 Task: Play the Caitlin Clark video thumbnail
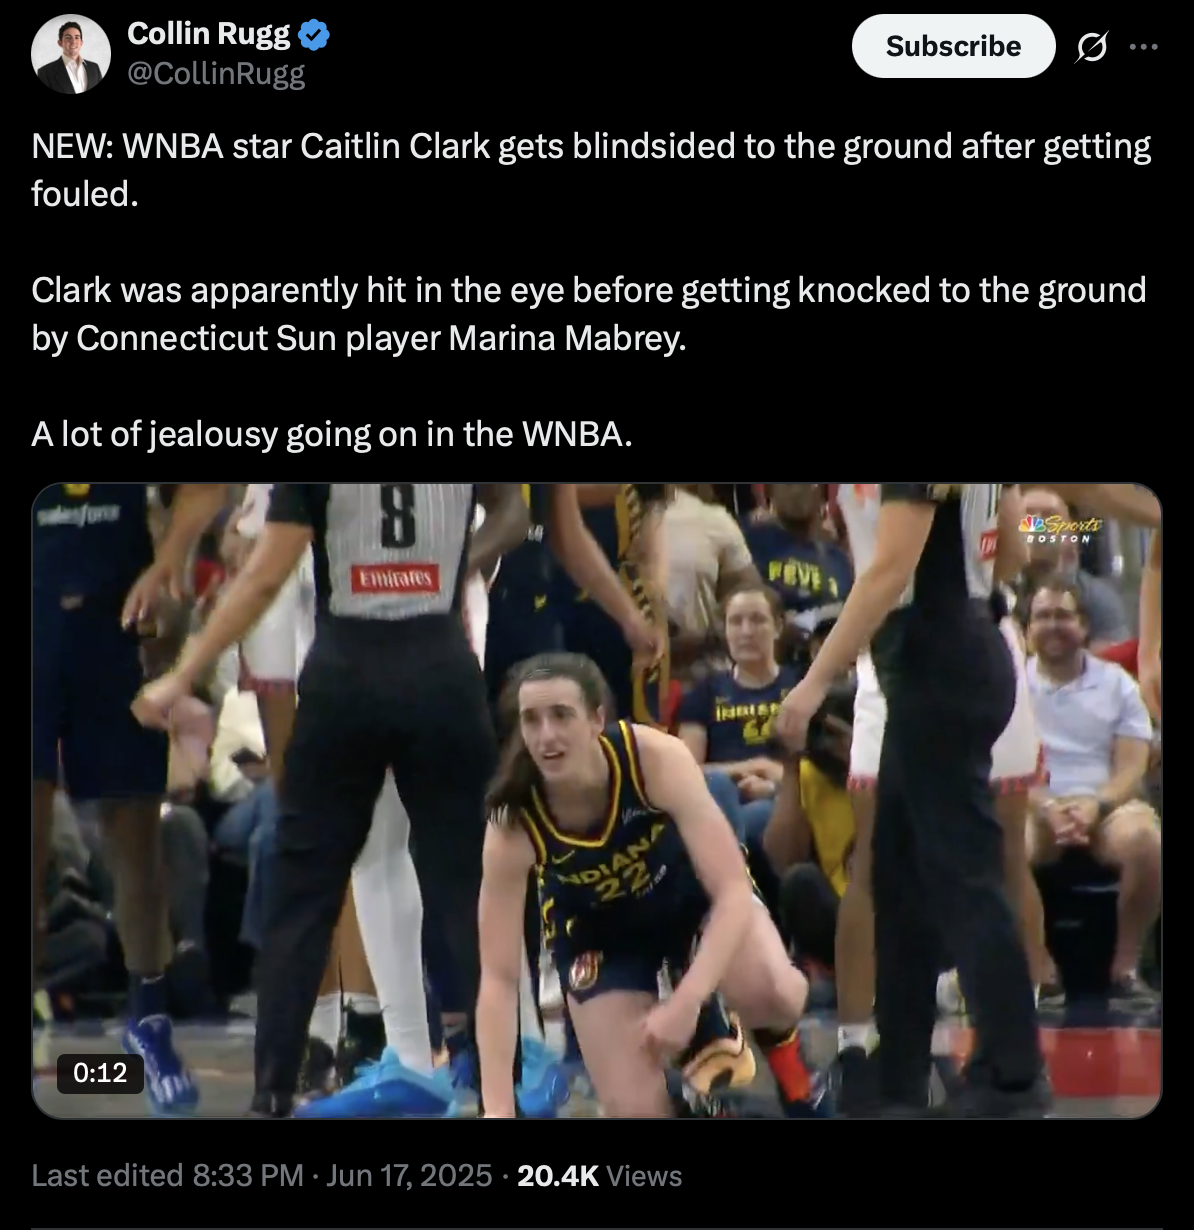pos(596,801)
